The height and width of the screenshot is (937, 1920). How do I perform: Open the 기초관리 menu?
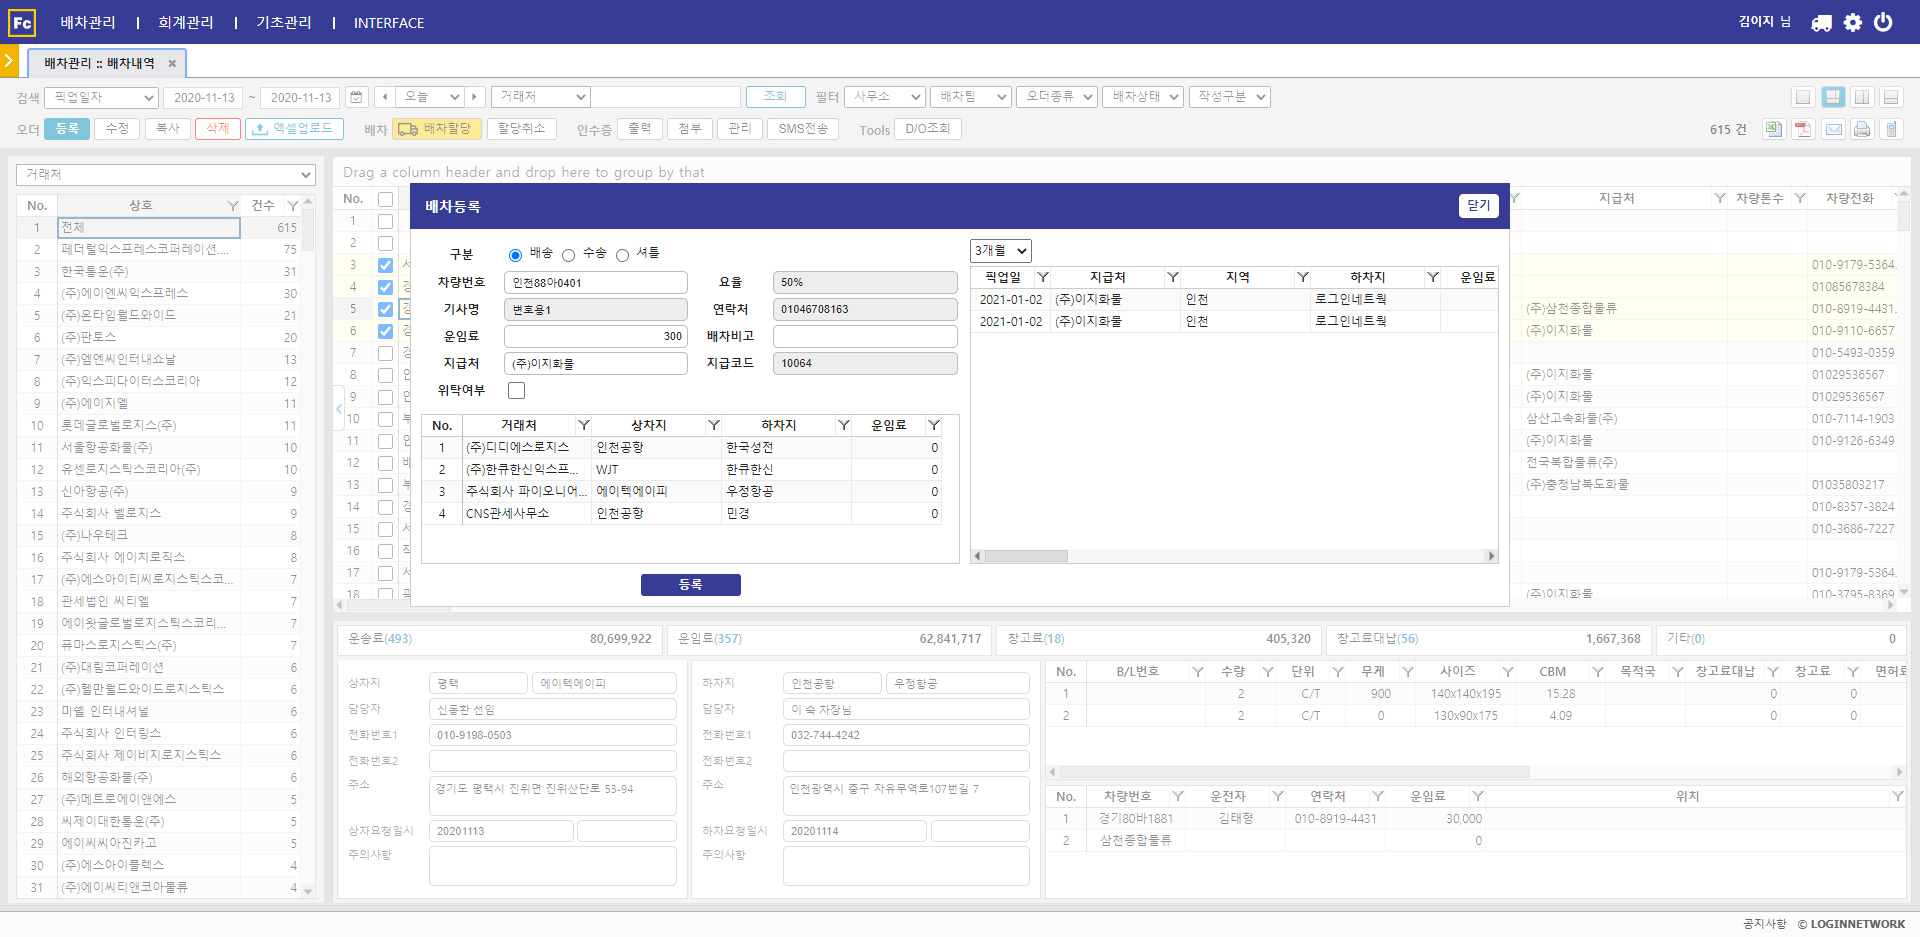click(x=284, y=22)
